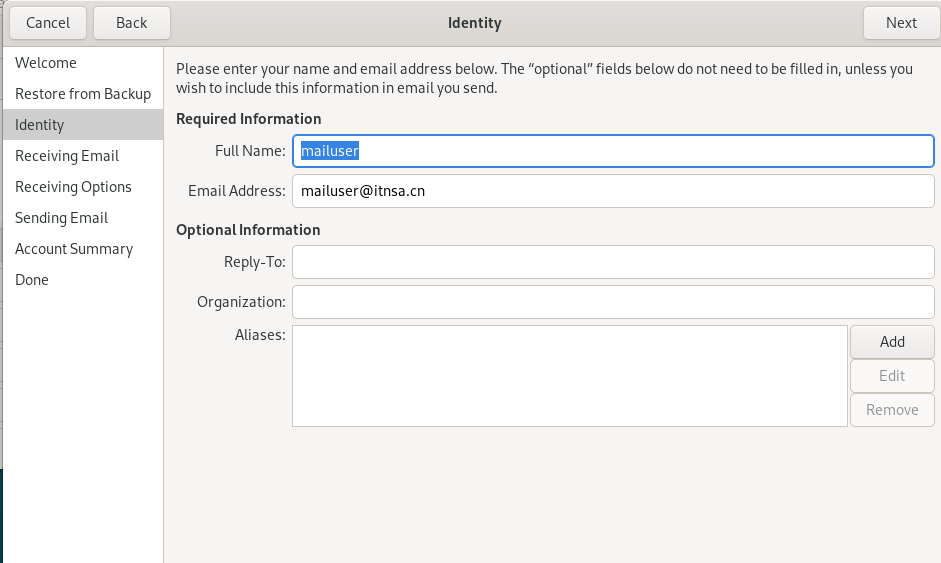This screenshot has width=941, height=563.
Task: Click into the Email Address field
Action: coord(613,191)
